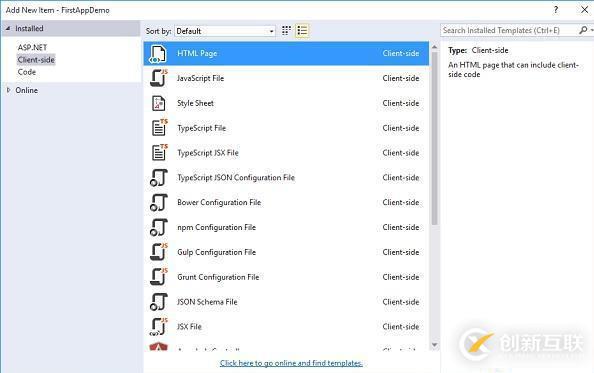Click the template list scrollbar thumb
This screenshot has height=373, width=594.
point(435,138)
